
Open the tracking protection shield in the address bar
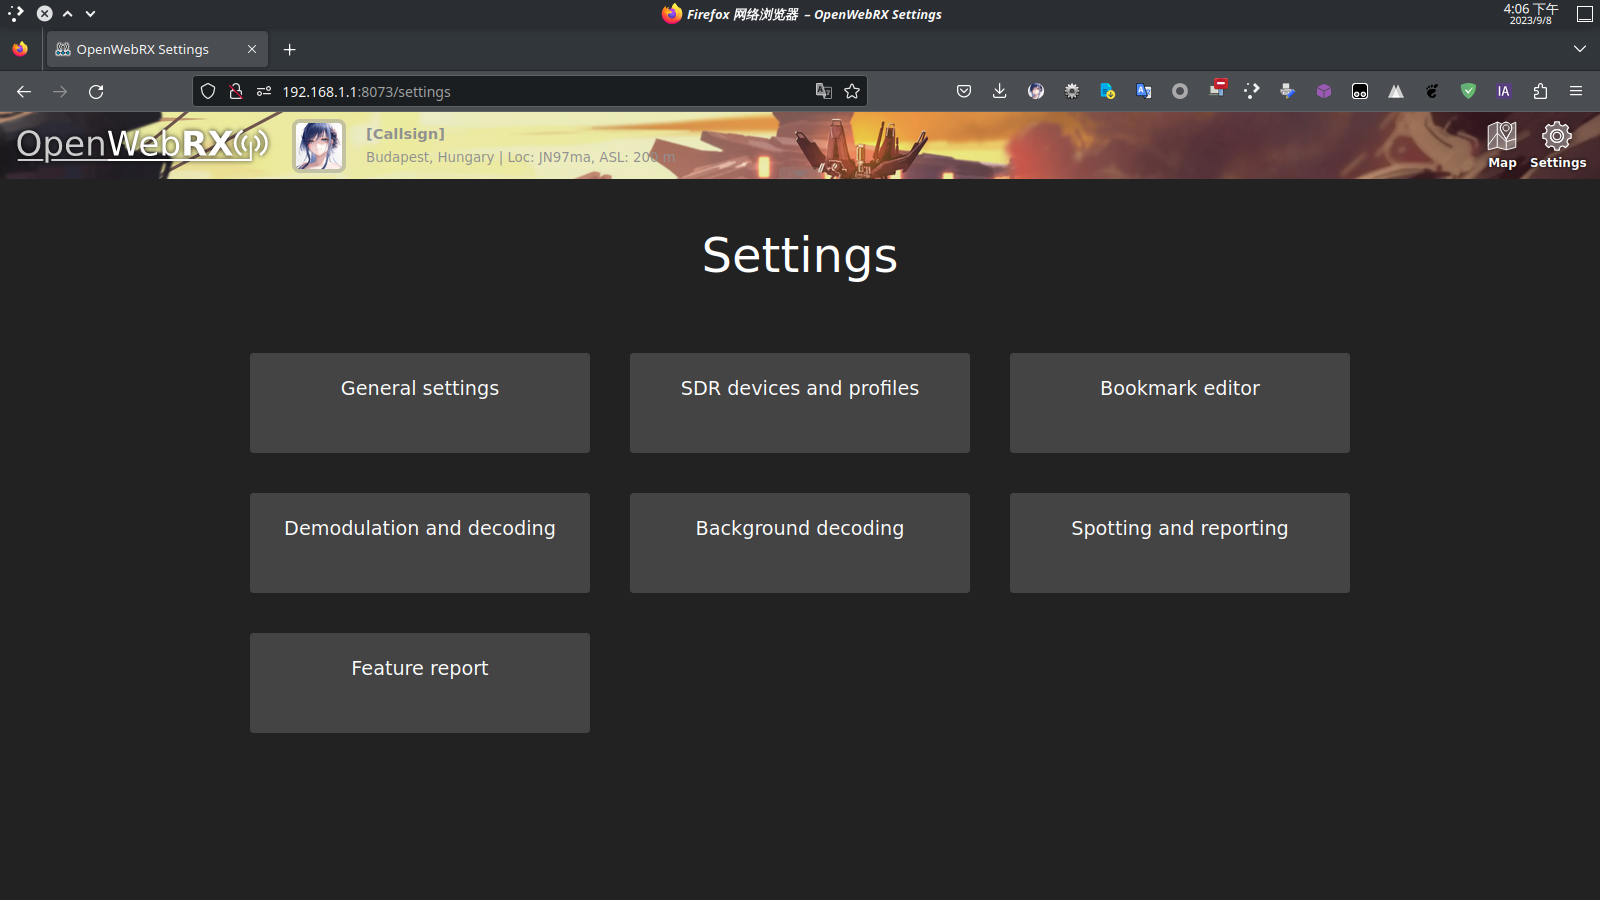(207, 91)
